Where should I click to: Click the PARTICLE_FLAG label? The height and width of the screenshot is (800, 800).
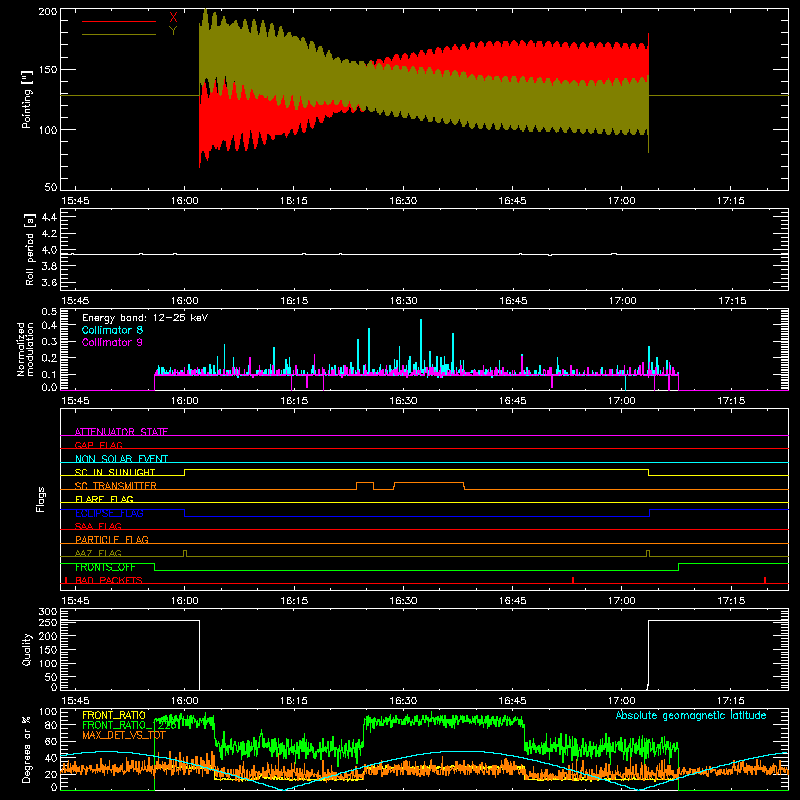pos(112,539)
